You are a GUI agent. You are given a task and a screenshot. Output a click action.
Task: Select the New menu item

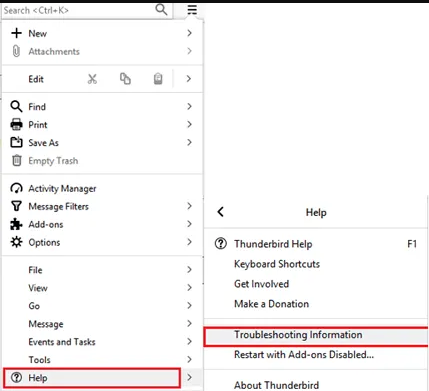[x=102, y=33]
